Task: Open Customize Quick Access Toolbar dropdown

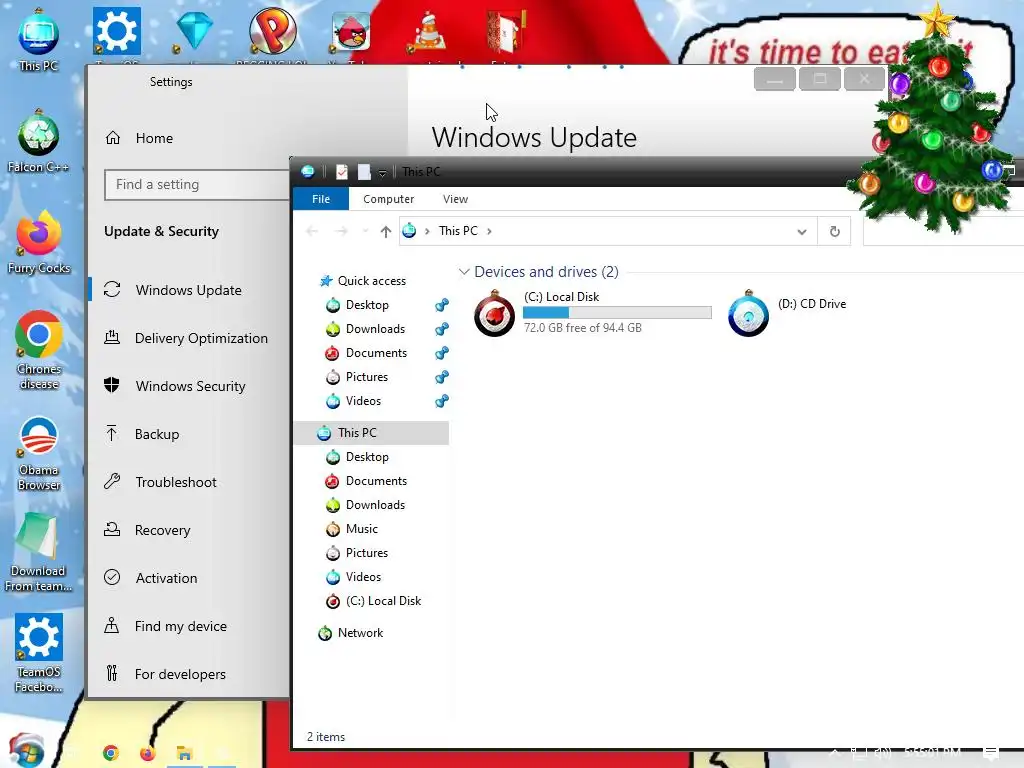Action: (382, 172)
